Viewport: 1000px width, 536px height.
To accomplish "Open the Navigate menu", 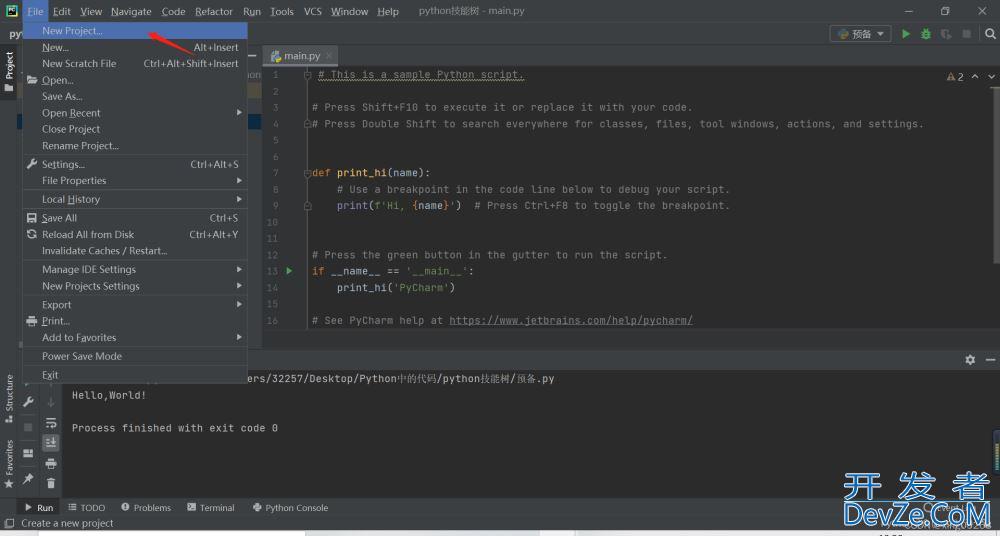I will point(131,11).
